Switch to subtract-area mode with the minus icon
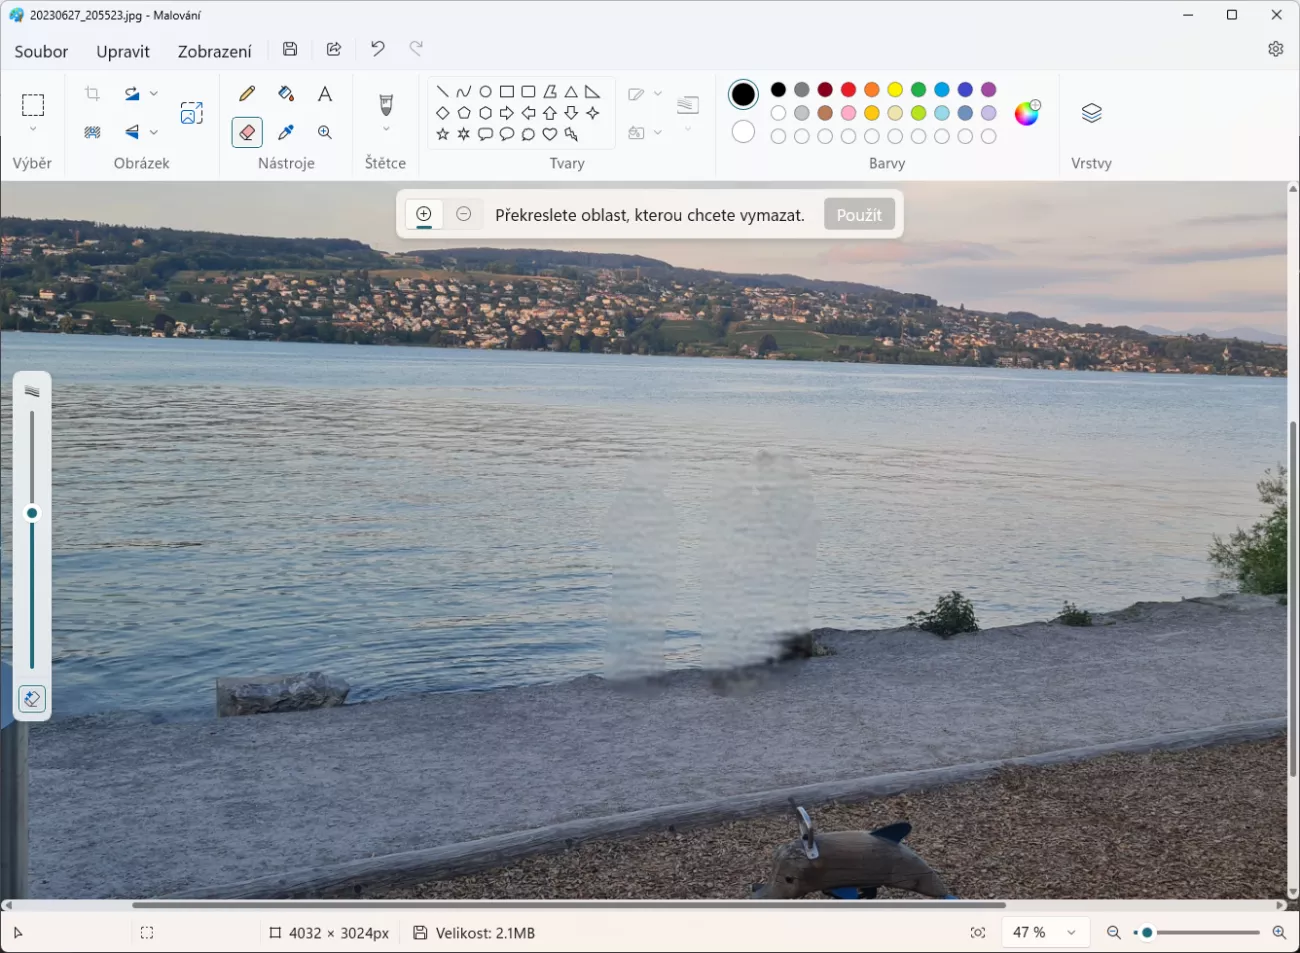The width and height of the screenshot is (1300, 953). tap(464, 214)
